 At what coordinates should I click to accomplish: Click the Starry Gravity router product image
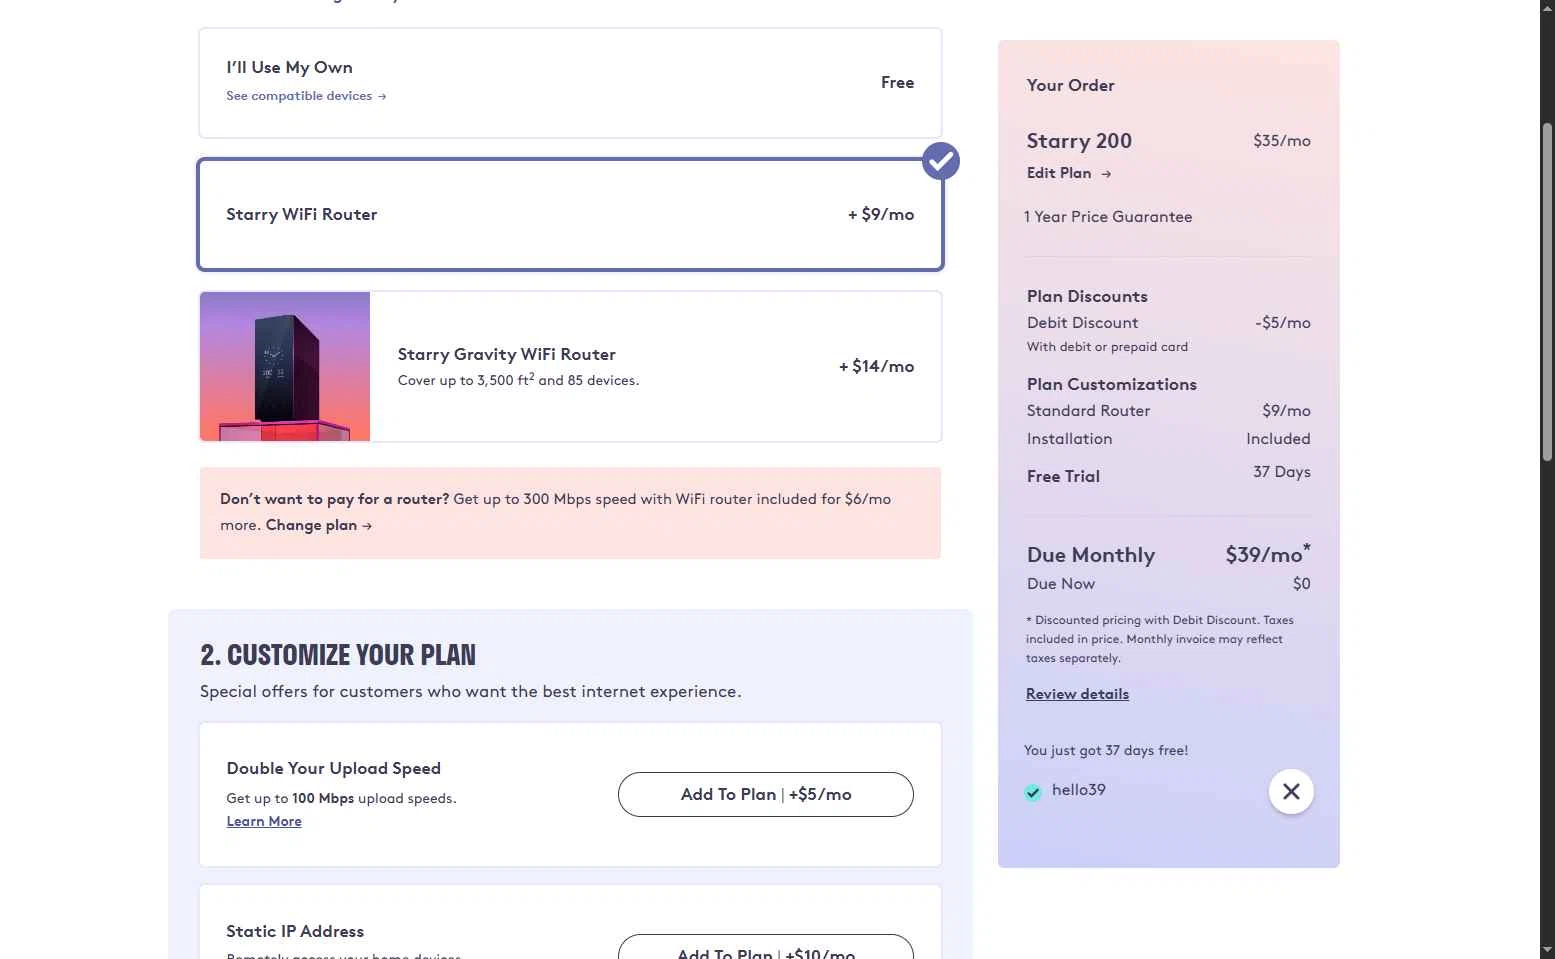pyautogui.click(x=285, y=366)
